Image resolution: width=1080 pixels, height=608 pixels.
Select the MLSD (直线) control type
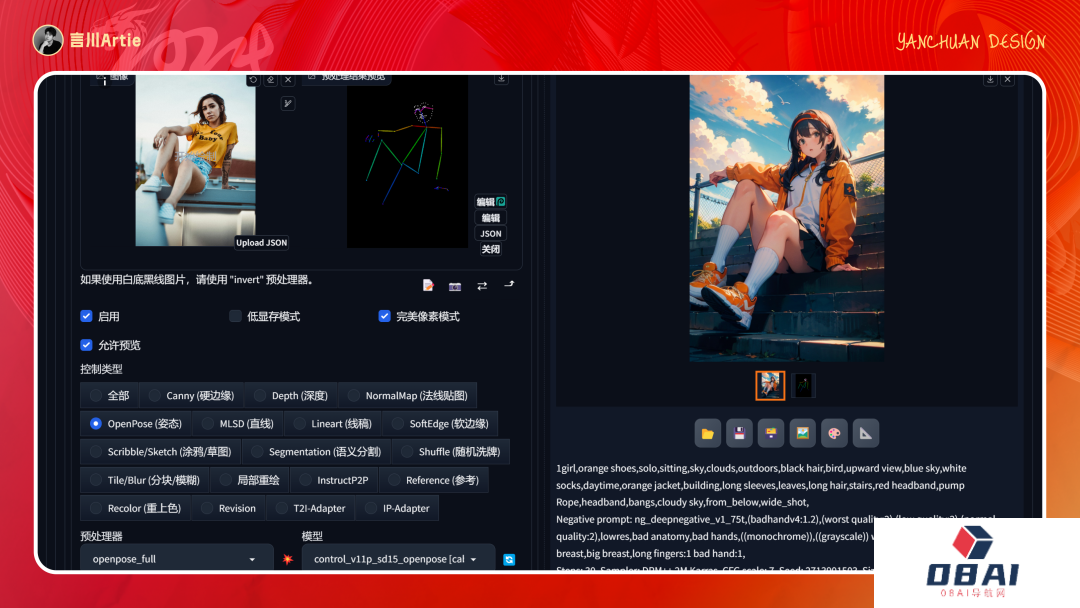(238, 423)
